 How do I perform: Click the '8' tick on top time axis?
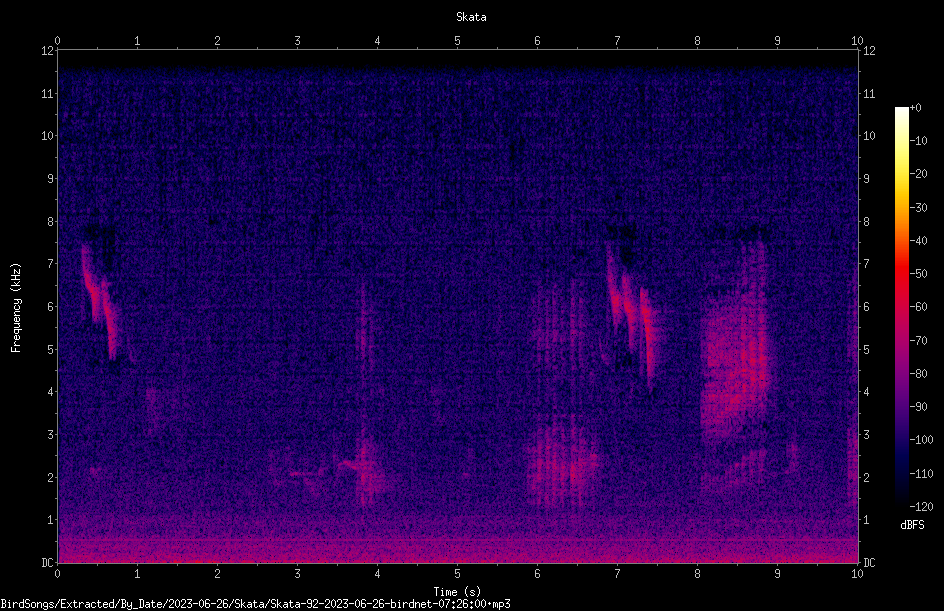697,41
